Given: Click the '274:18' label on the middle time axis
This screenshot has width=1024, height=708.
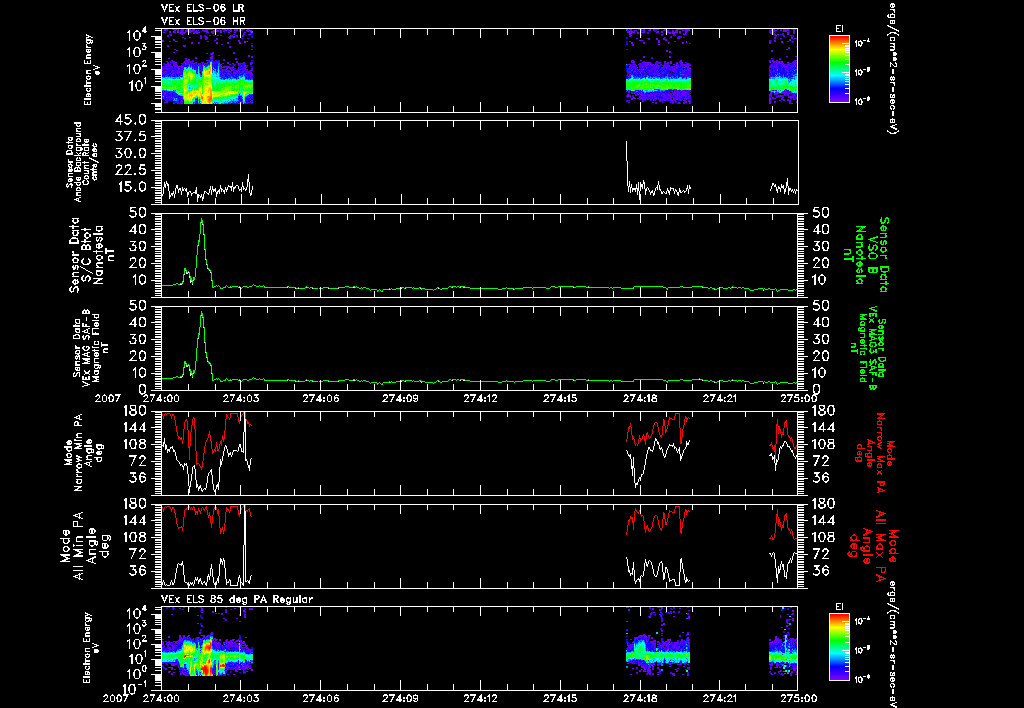Looking at the screenshot, I should point(641,397).
